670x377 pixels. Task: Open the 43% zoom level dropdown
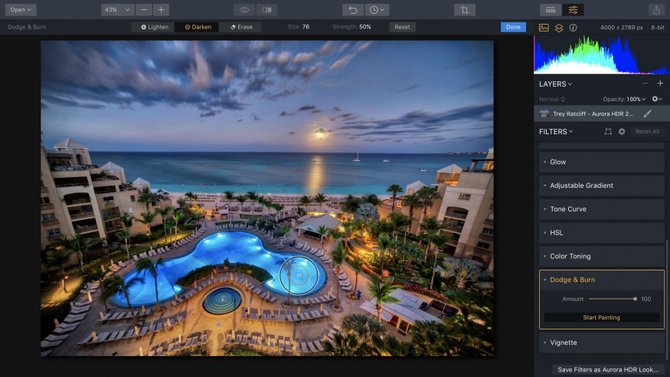pos(117,10)
